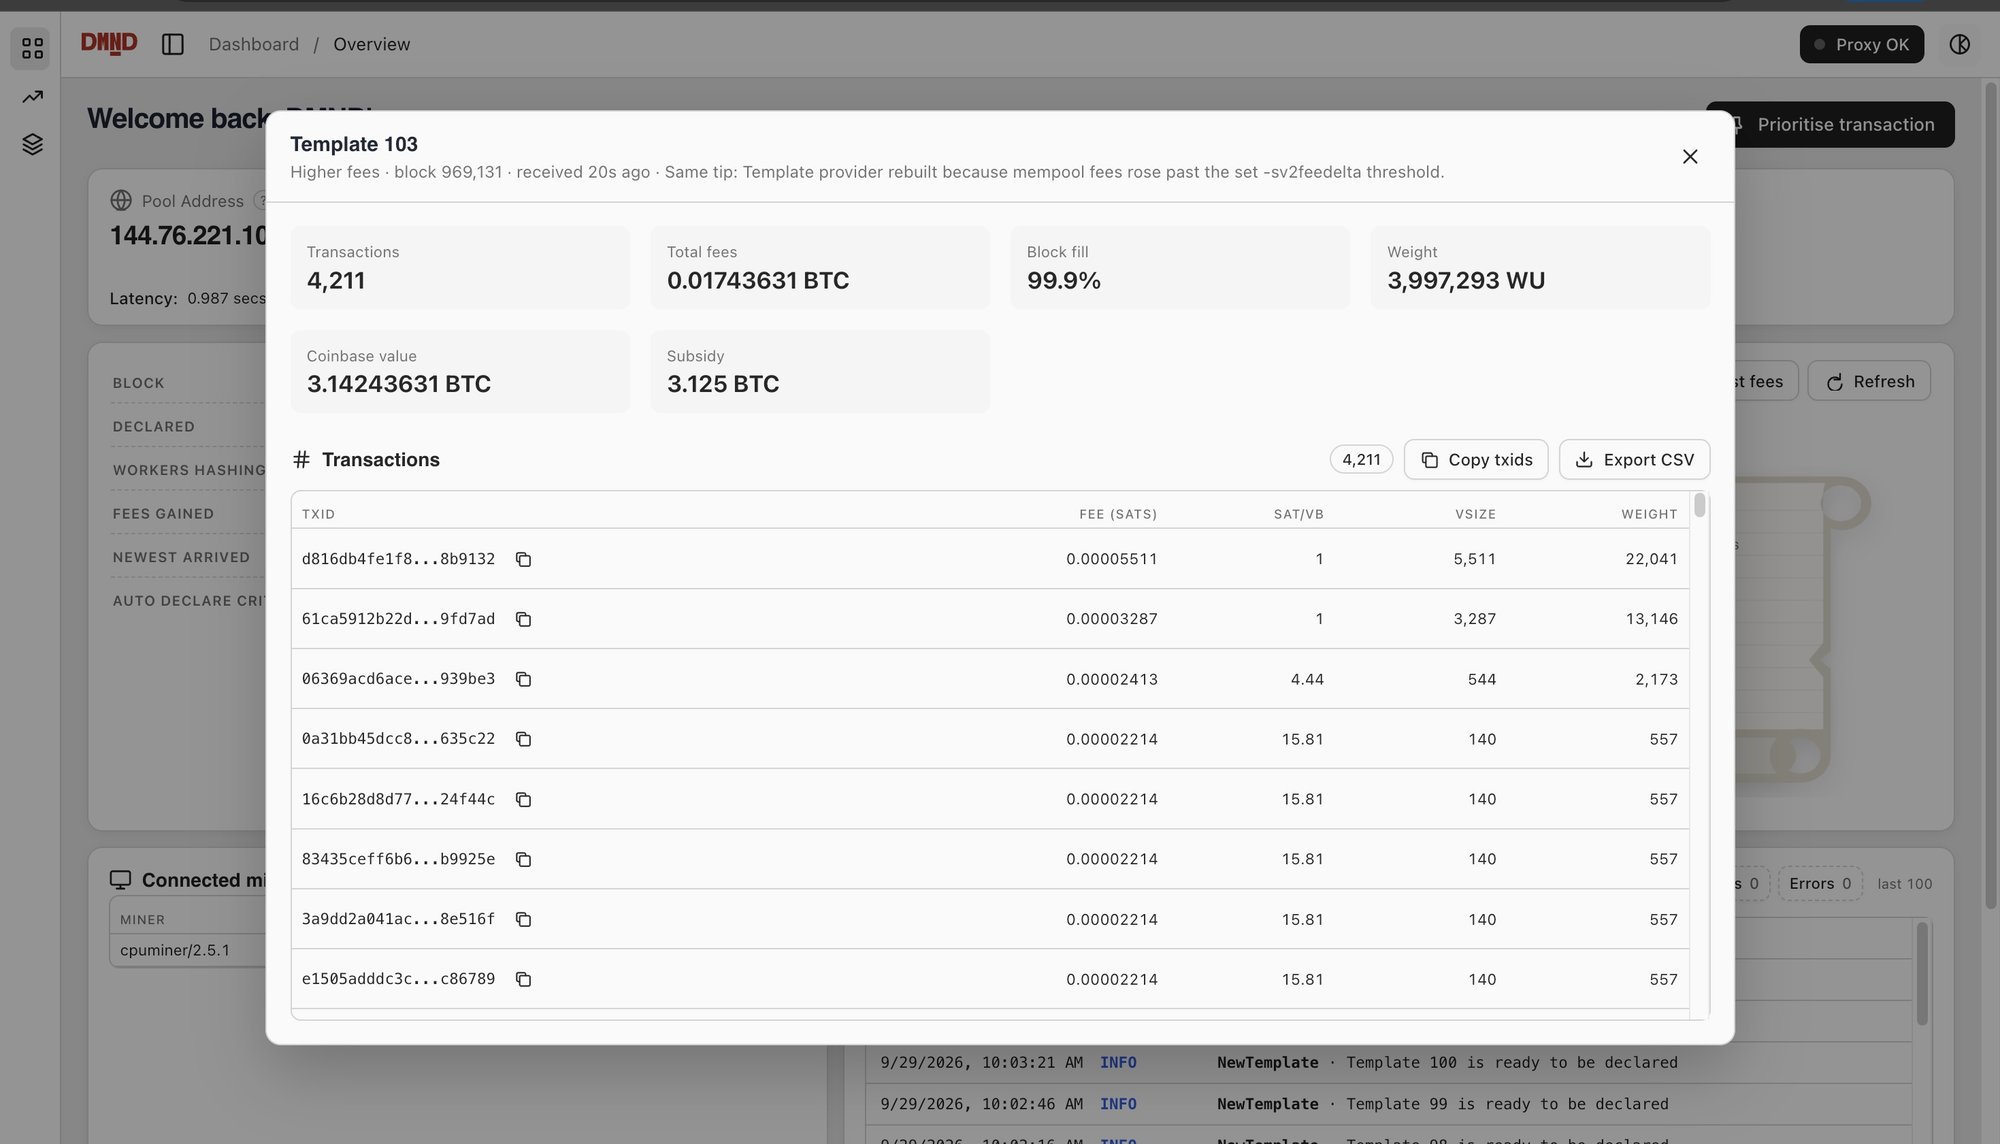The image size is (2000, 1144).
Task: Click the Refresh button
Action: pyautogui.click(x=1869, y=381)
